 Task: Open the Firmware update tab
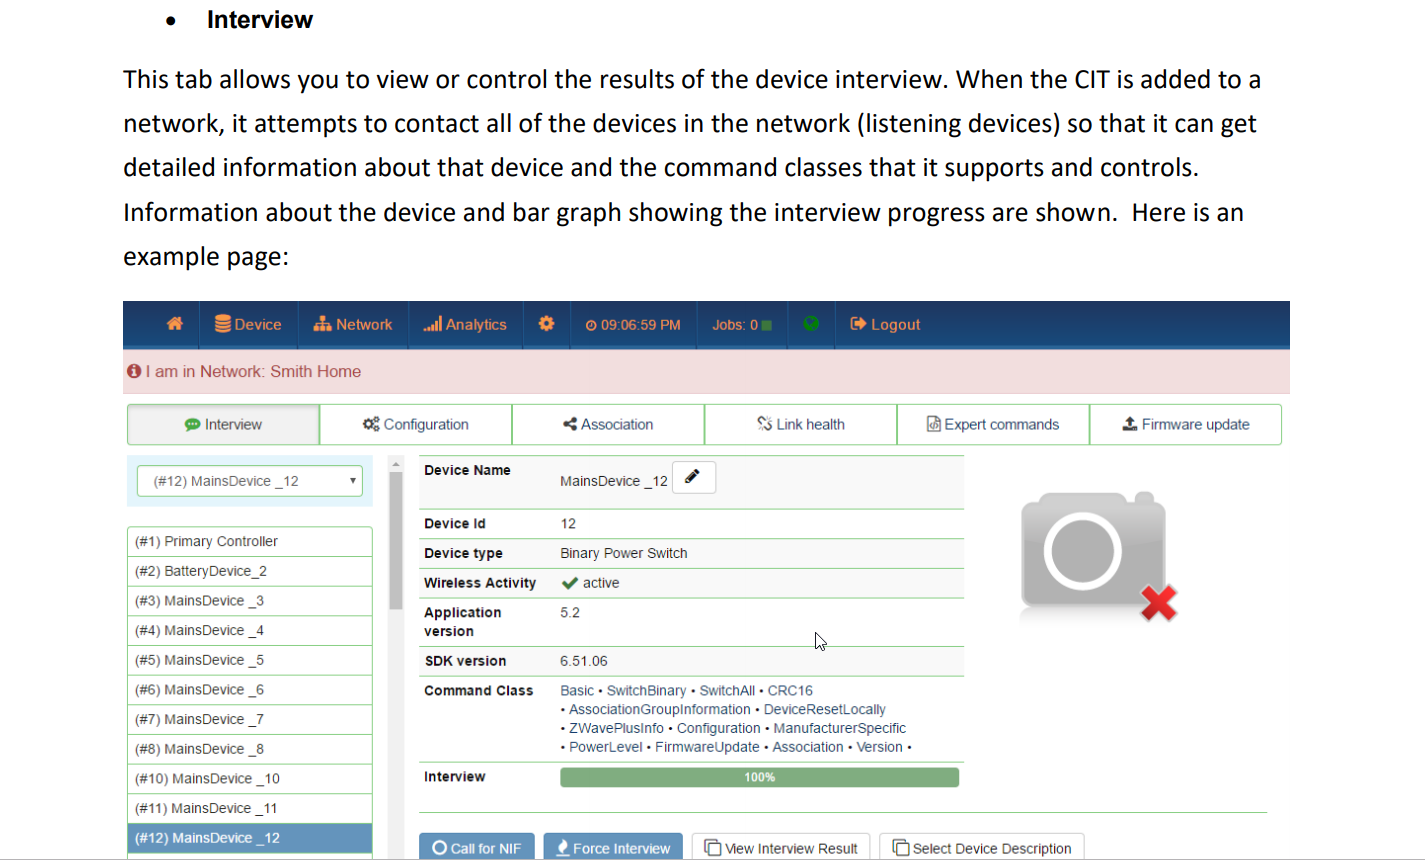coord(1186,424)
